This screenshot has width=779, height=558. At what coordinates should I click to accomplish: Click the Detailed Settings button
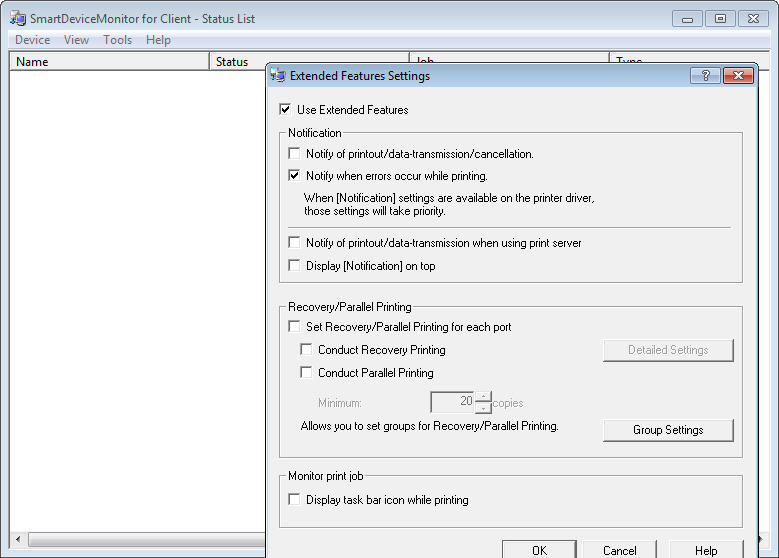pos(668,350)
